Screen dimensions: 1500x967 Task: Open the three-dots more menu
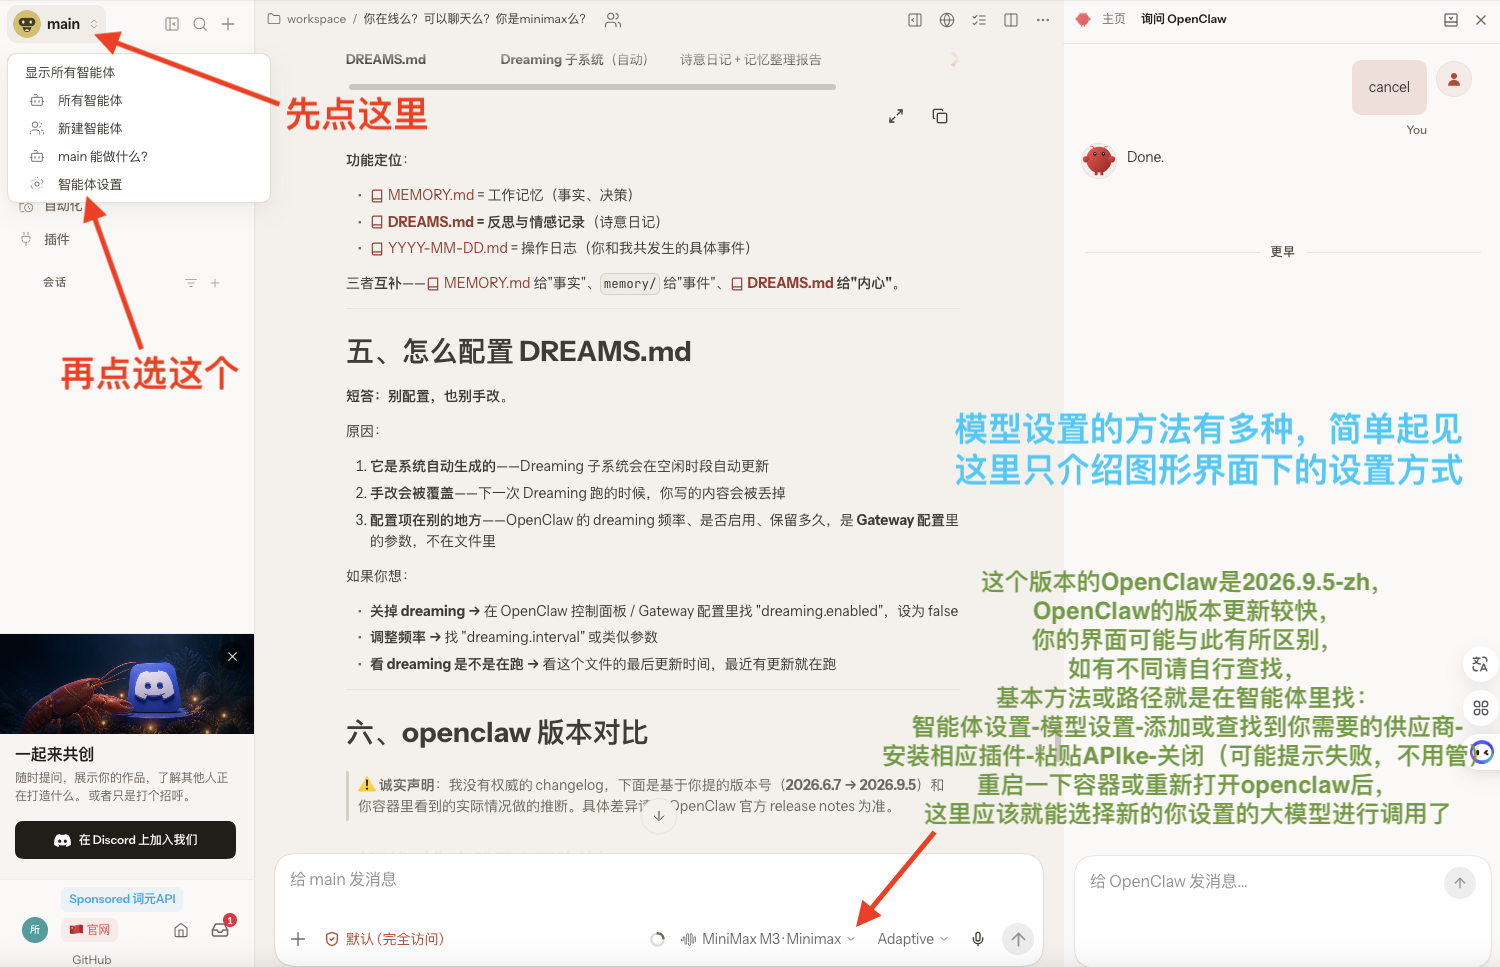click(x=1043, y=20)
